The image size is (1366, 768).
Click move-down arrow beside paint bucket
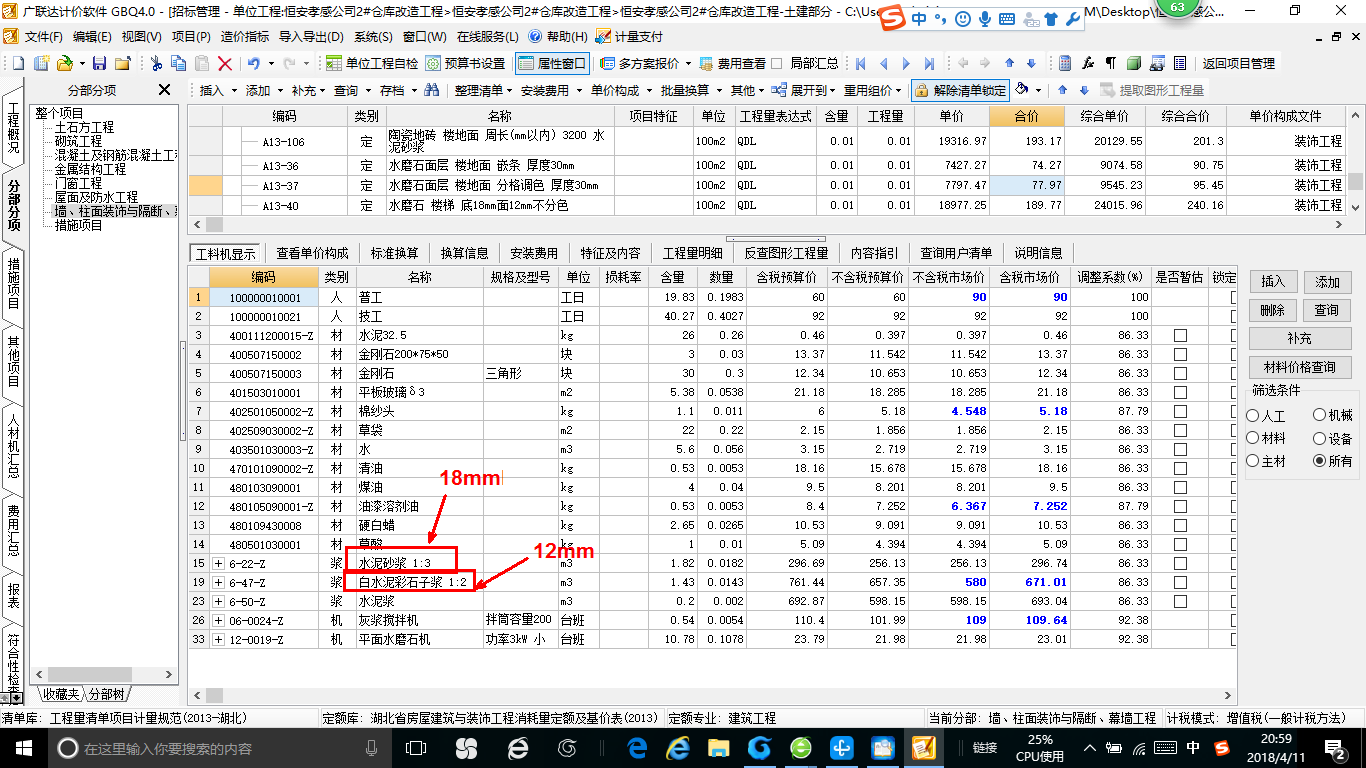click(x=1083, y=90)
